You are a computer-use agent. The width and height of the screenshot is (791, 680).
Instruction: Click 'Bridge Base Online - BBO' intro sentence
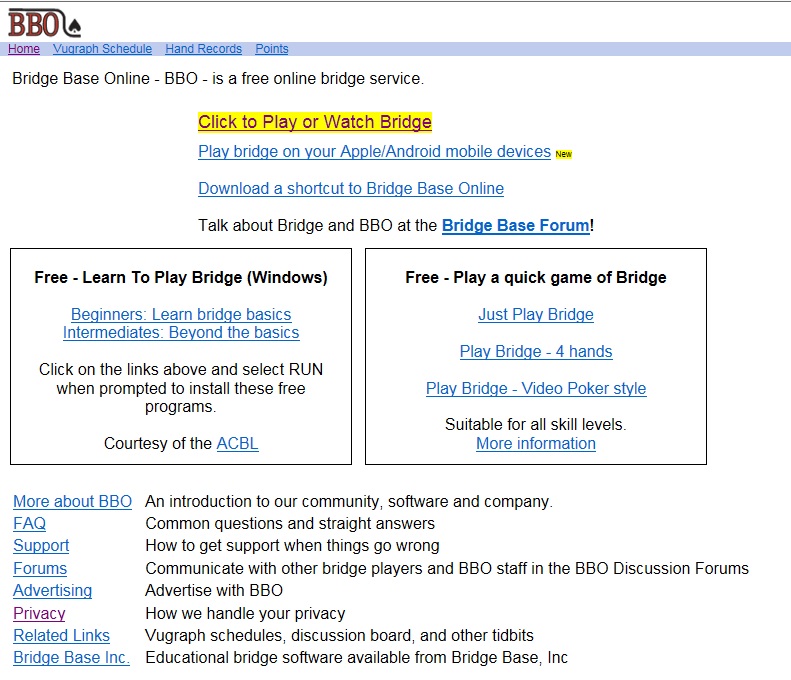click(218, 79)
